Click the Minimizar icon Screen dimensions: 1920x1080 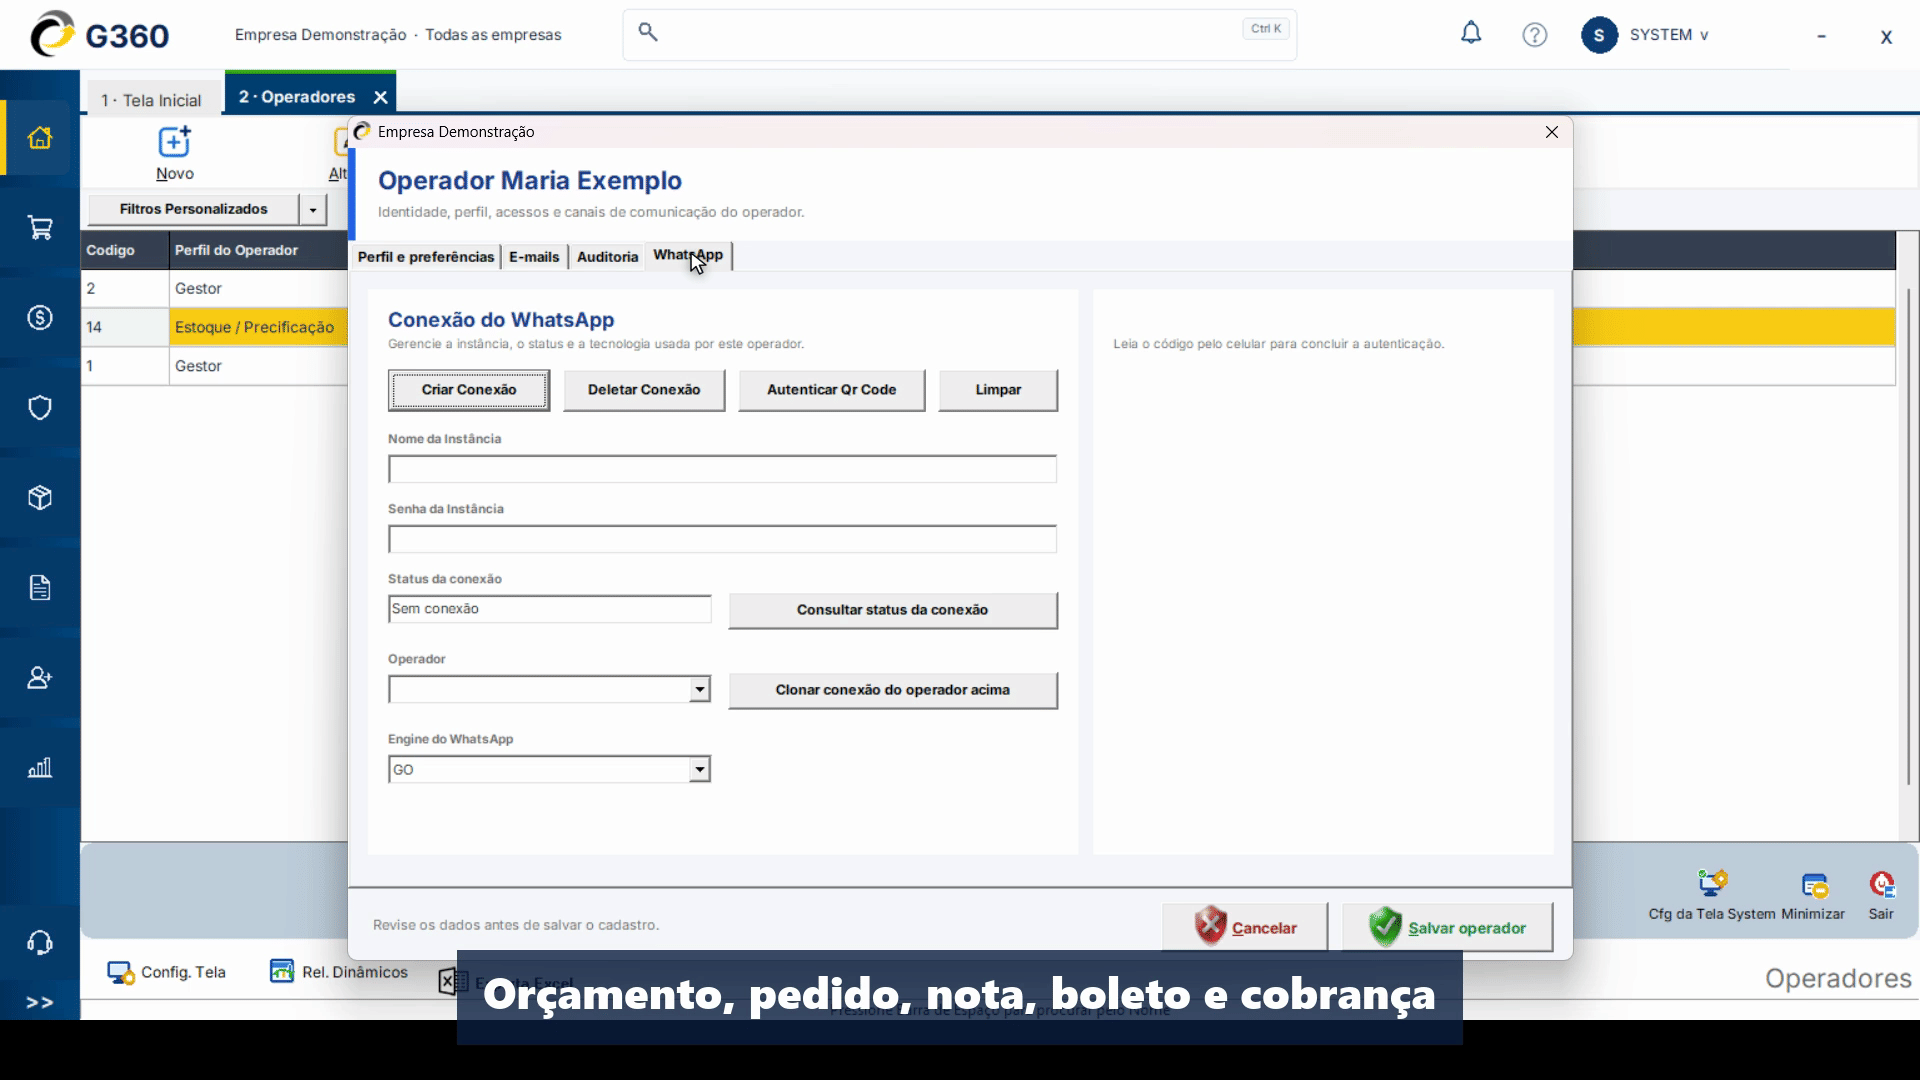[x=1813, y=895]
